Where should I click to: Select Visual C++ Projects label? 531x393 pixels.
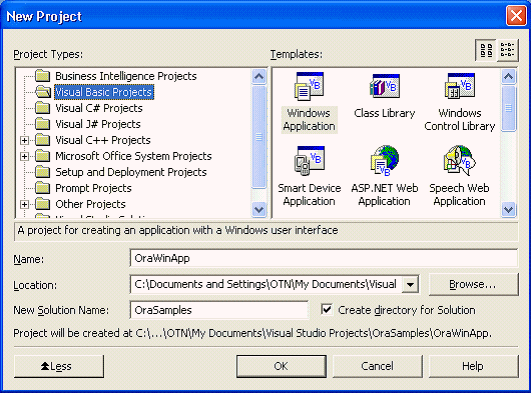click(103, 140)
